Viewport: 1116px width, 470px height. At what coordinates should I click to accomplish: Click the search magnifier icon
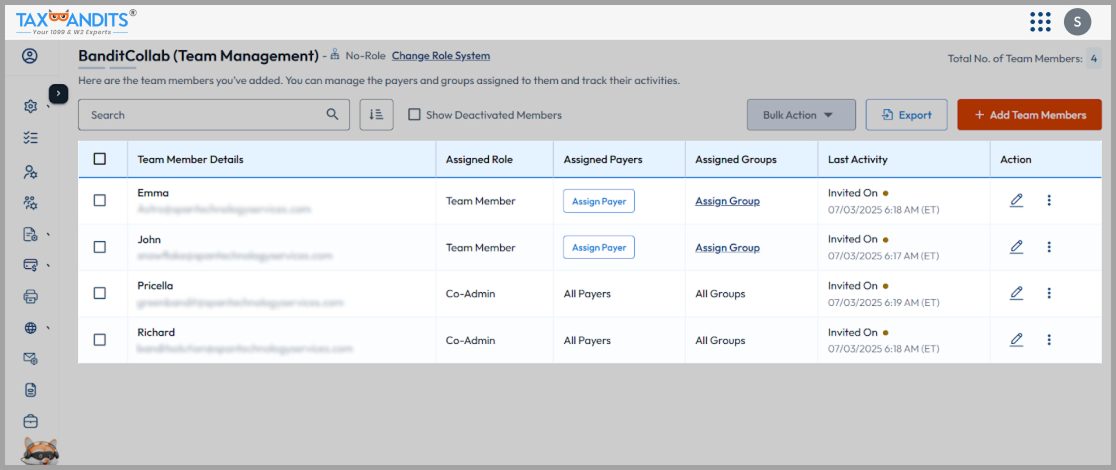[x=332, y=115]
